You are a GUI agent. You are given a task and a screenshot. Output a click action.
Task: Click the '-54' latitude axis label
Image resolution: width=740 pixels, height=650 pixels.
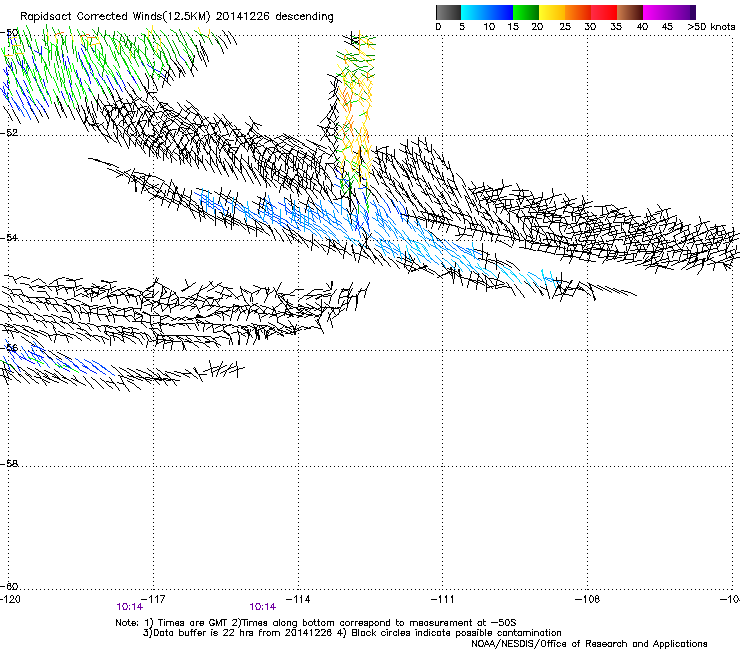pos(9,237)
